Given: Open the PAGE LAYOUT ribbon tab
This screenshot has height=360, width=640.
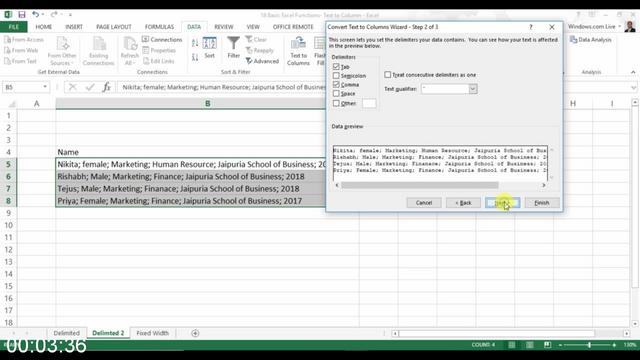Looking at the screenshot, I should [113, 27].
